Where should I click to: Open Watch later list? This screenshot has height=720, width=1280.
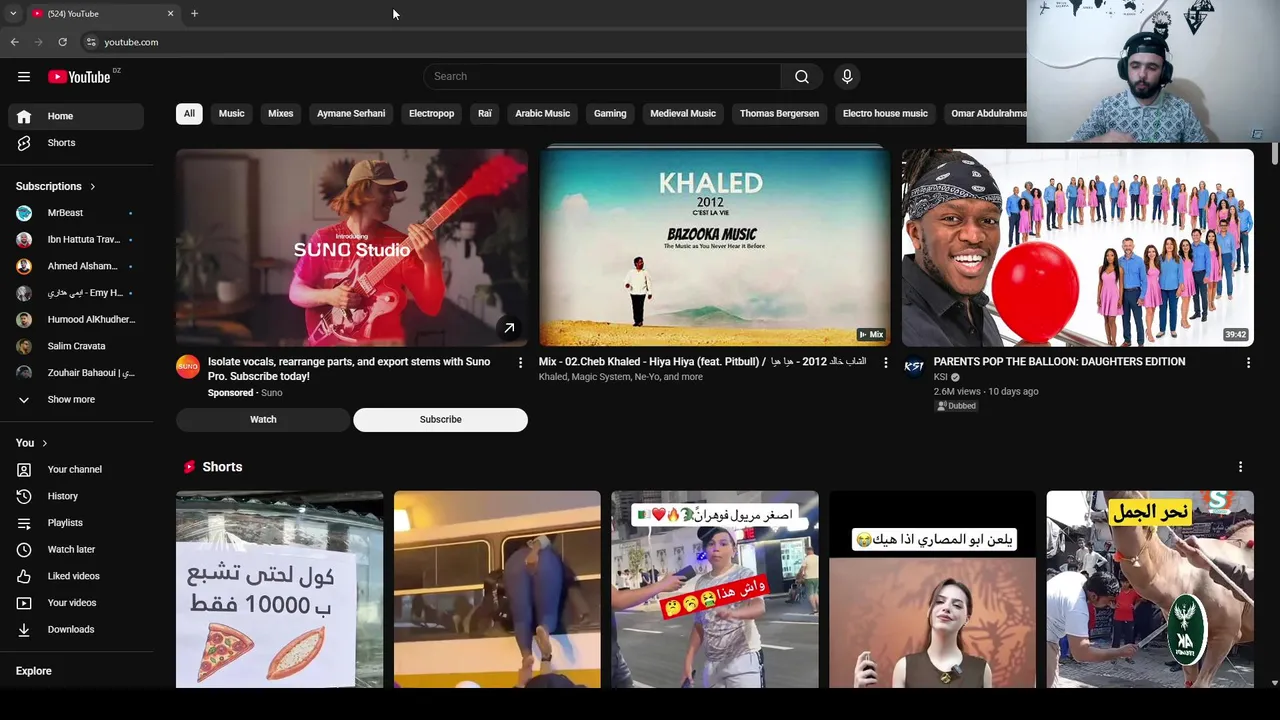(x=76, y=549)
